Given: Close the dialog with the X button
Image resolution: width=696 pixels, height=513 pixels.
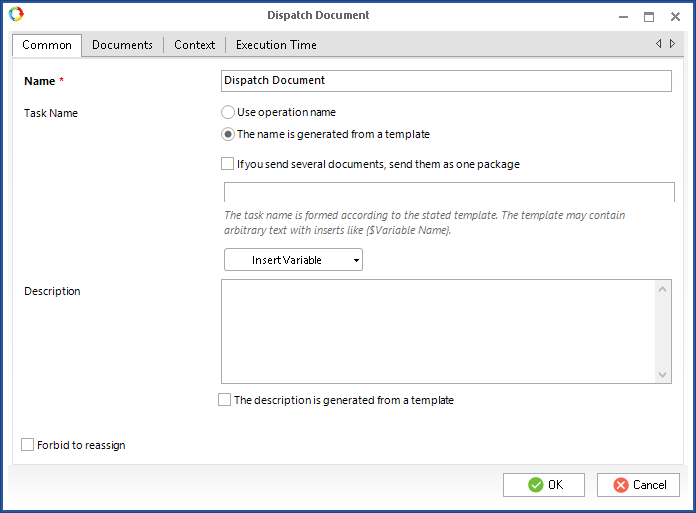Looking at the screenshot, I should [676, 16].
